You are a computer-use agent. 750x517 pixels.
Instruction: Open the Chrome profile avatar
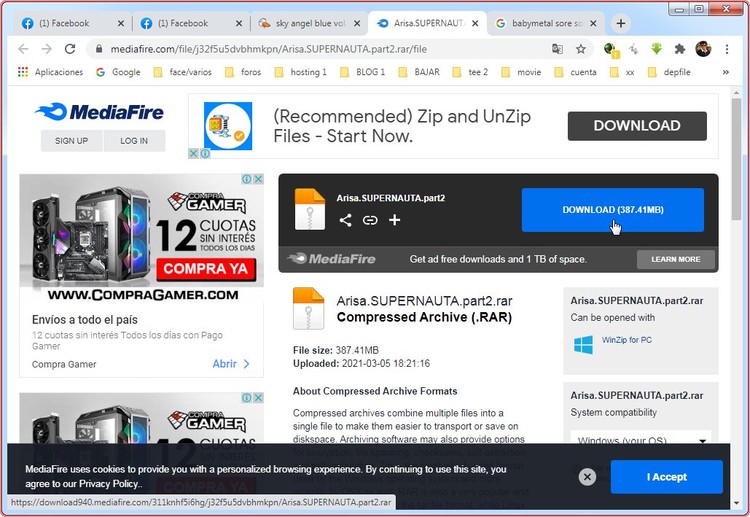703,49
